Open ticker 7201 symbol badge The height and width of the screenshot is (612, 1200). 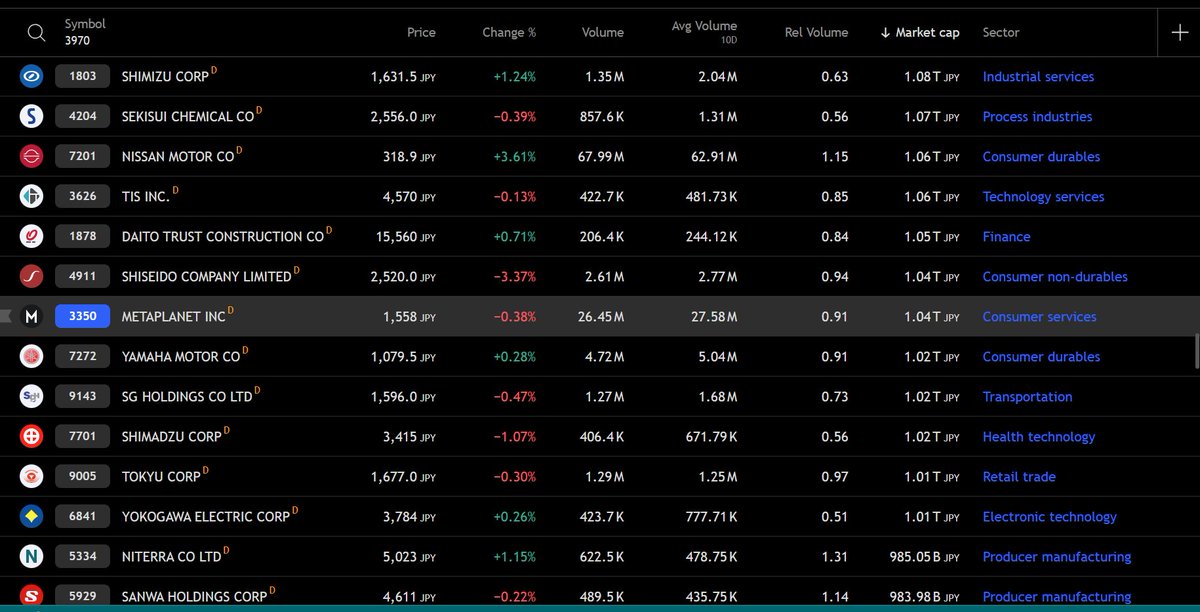tap(82, 156)
